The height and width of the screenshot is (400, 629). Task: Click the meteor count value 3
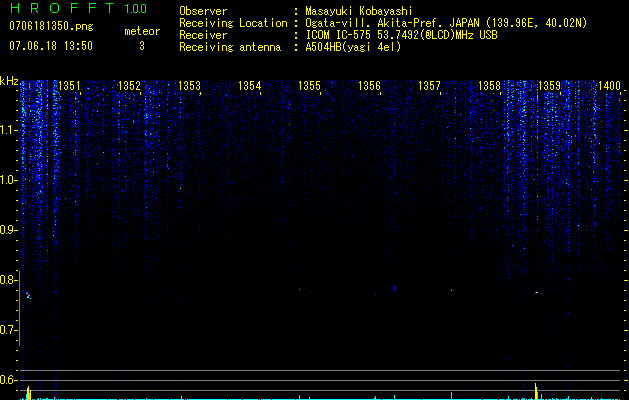click(142, 46)
